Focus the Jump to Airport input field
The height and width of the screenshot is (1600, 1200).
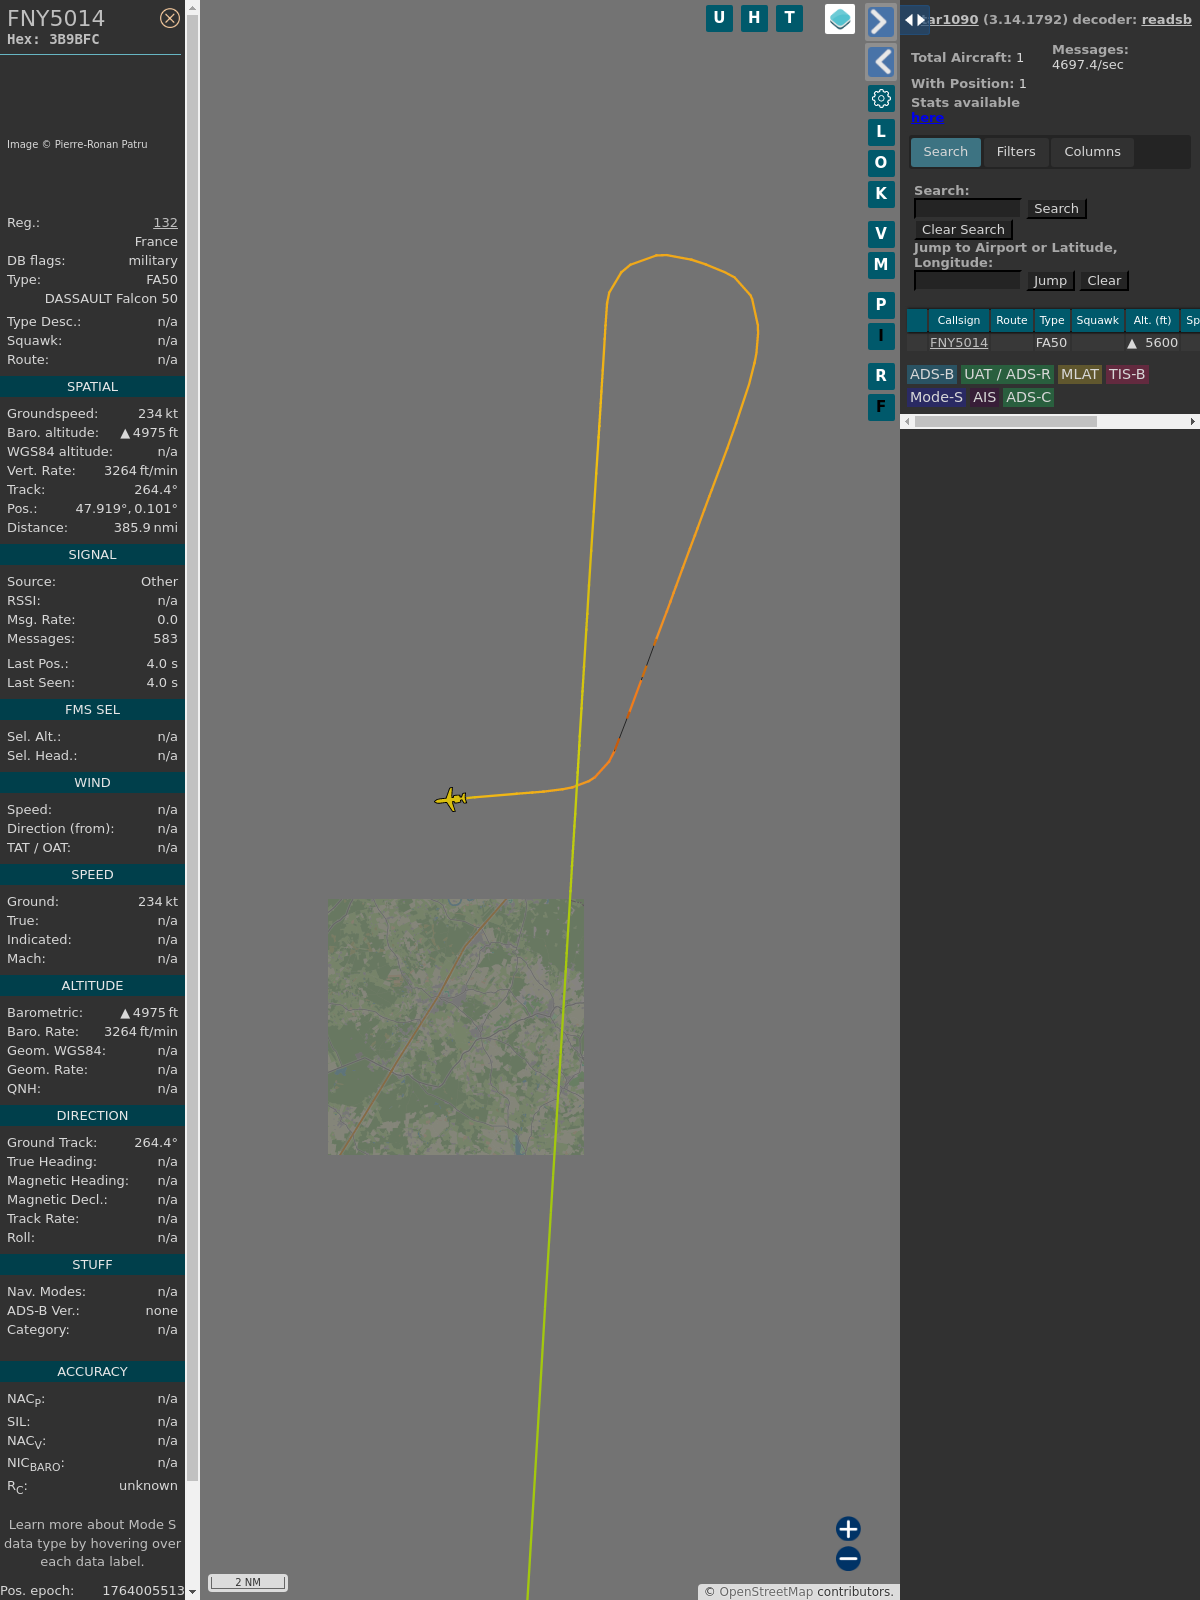[967, 280]
